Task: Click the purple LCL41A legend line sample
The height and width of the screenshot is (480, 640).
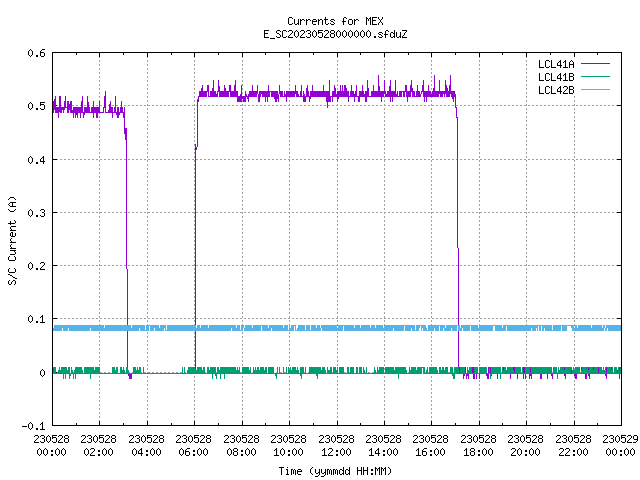Action: 595,64
